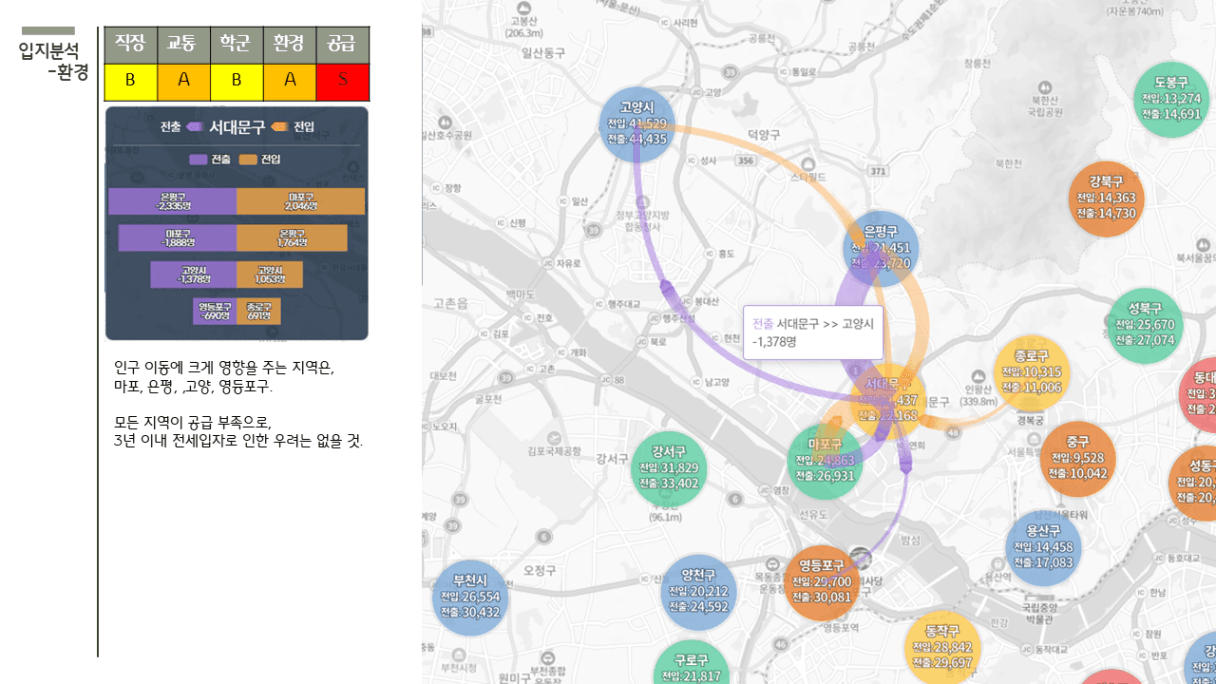The image size is (1216, 684).
Task: Select the 구로구 bubble on the map
Action: point(691,663)
